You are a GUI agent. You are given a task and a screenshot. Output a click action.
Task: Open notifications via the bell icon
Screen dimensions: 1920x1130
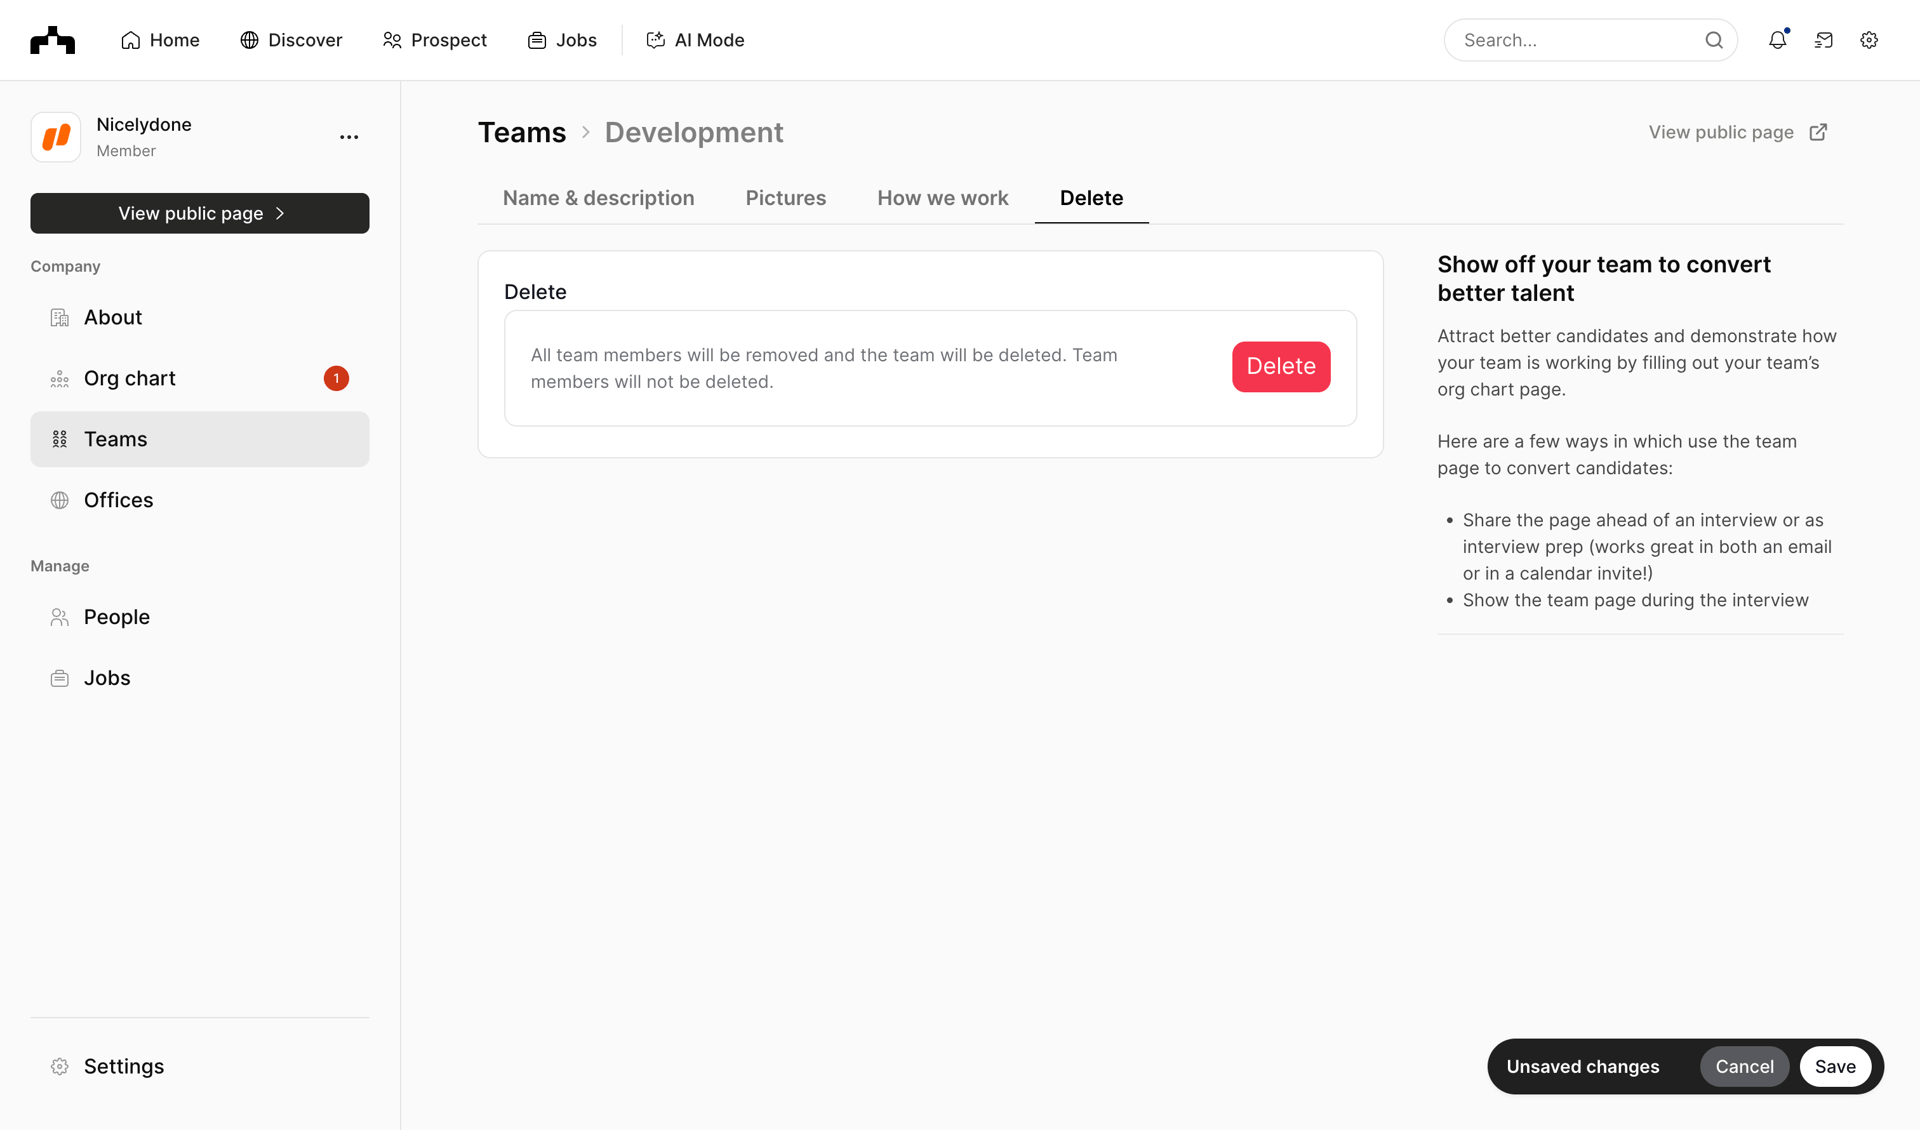[1779, 40]
